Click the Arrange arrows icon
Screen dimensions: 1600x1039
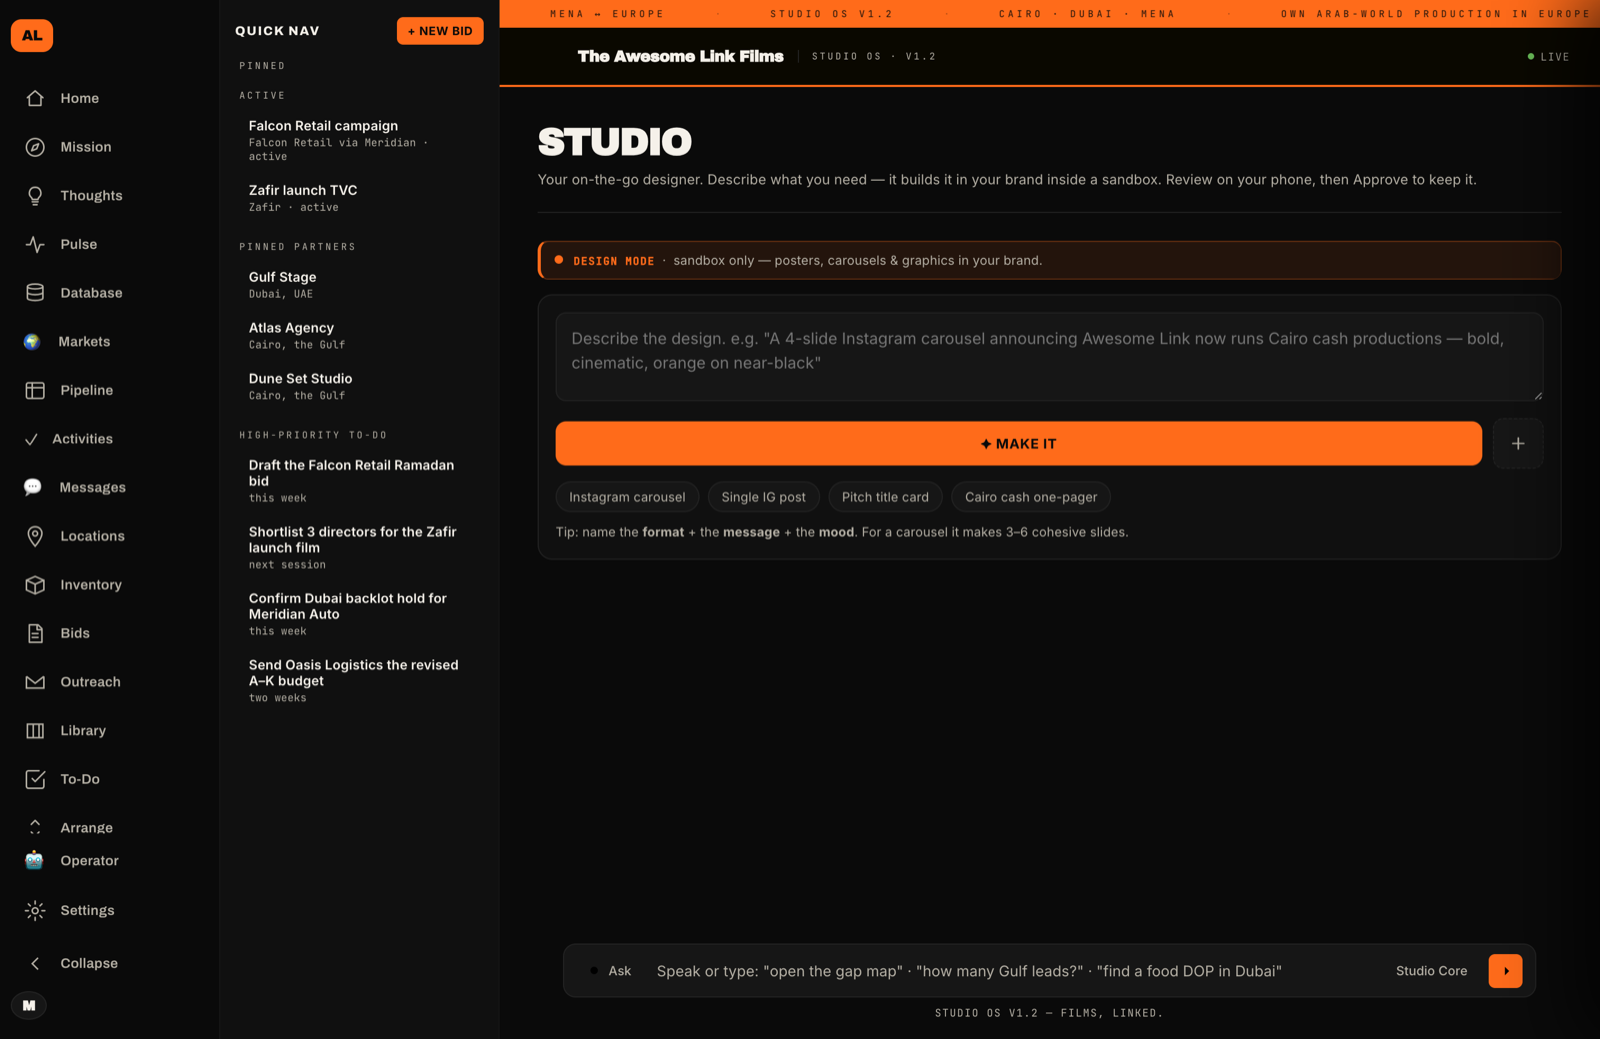click(x=35, y=828)
